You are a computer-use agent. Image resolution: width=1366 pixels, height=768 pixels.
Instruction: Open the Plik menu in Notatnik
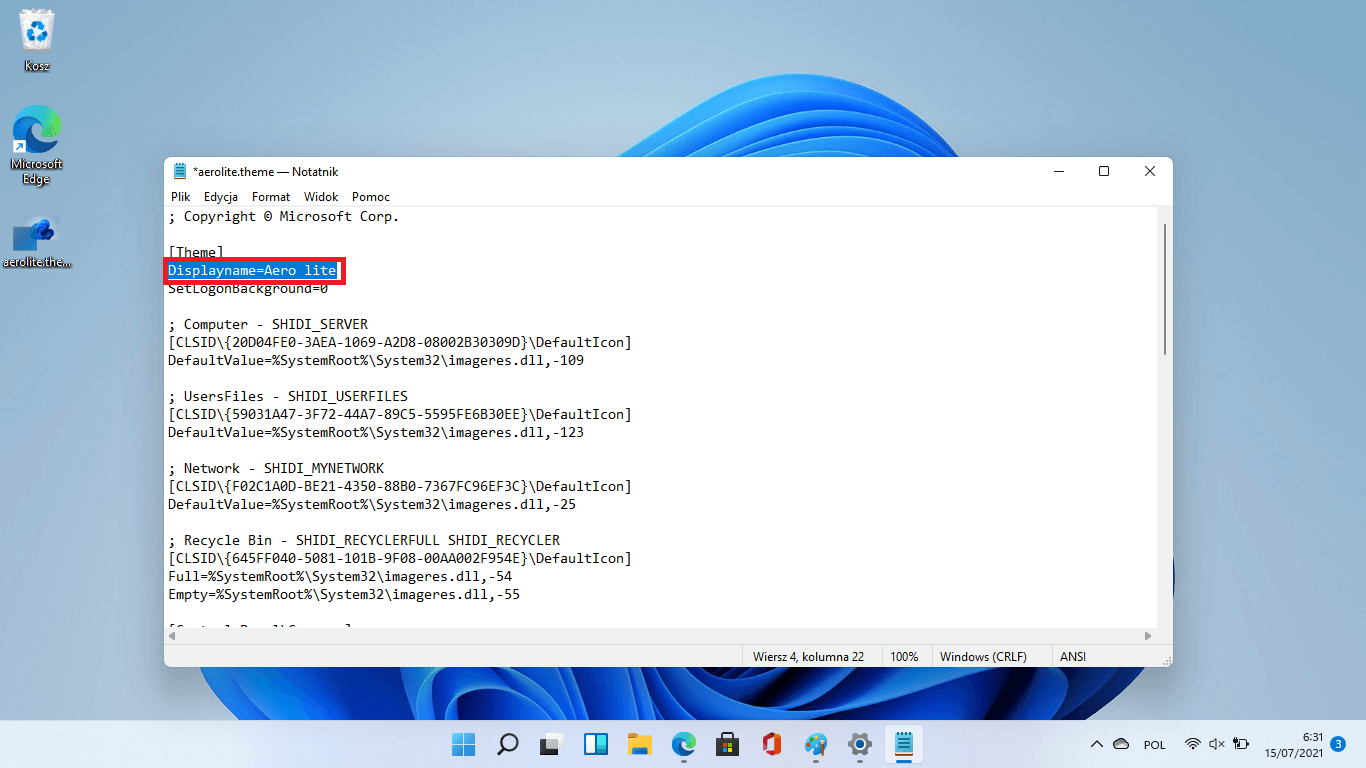click(180, 197)
